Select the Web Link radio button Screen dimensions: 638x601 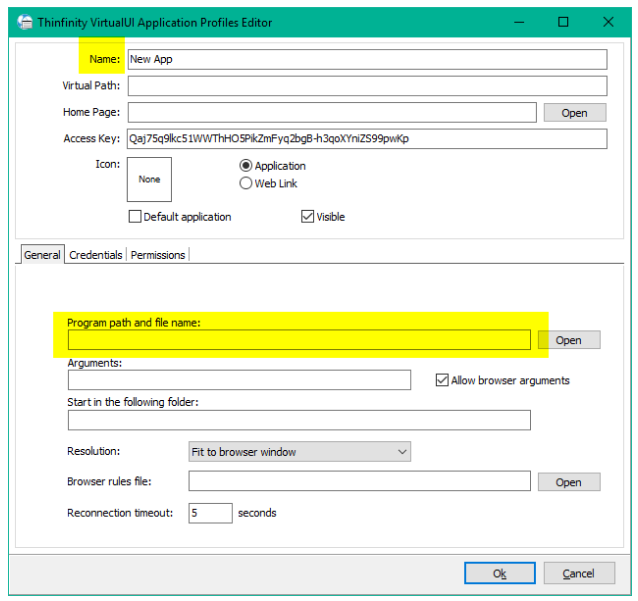[246, 184]
